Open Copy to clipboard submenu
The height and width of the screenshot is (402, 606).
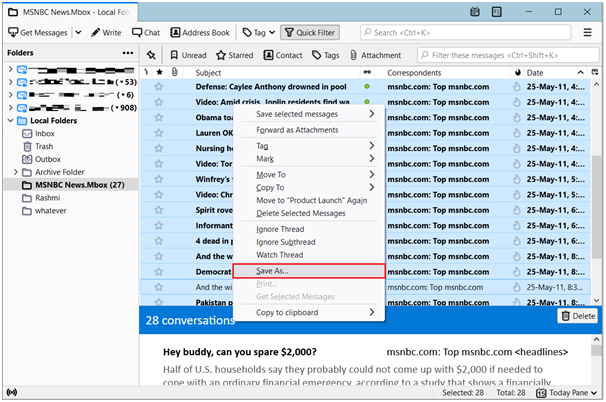point(308,312)
